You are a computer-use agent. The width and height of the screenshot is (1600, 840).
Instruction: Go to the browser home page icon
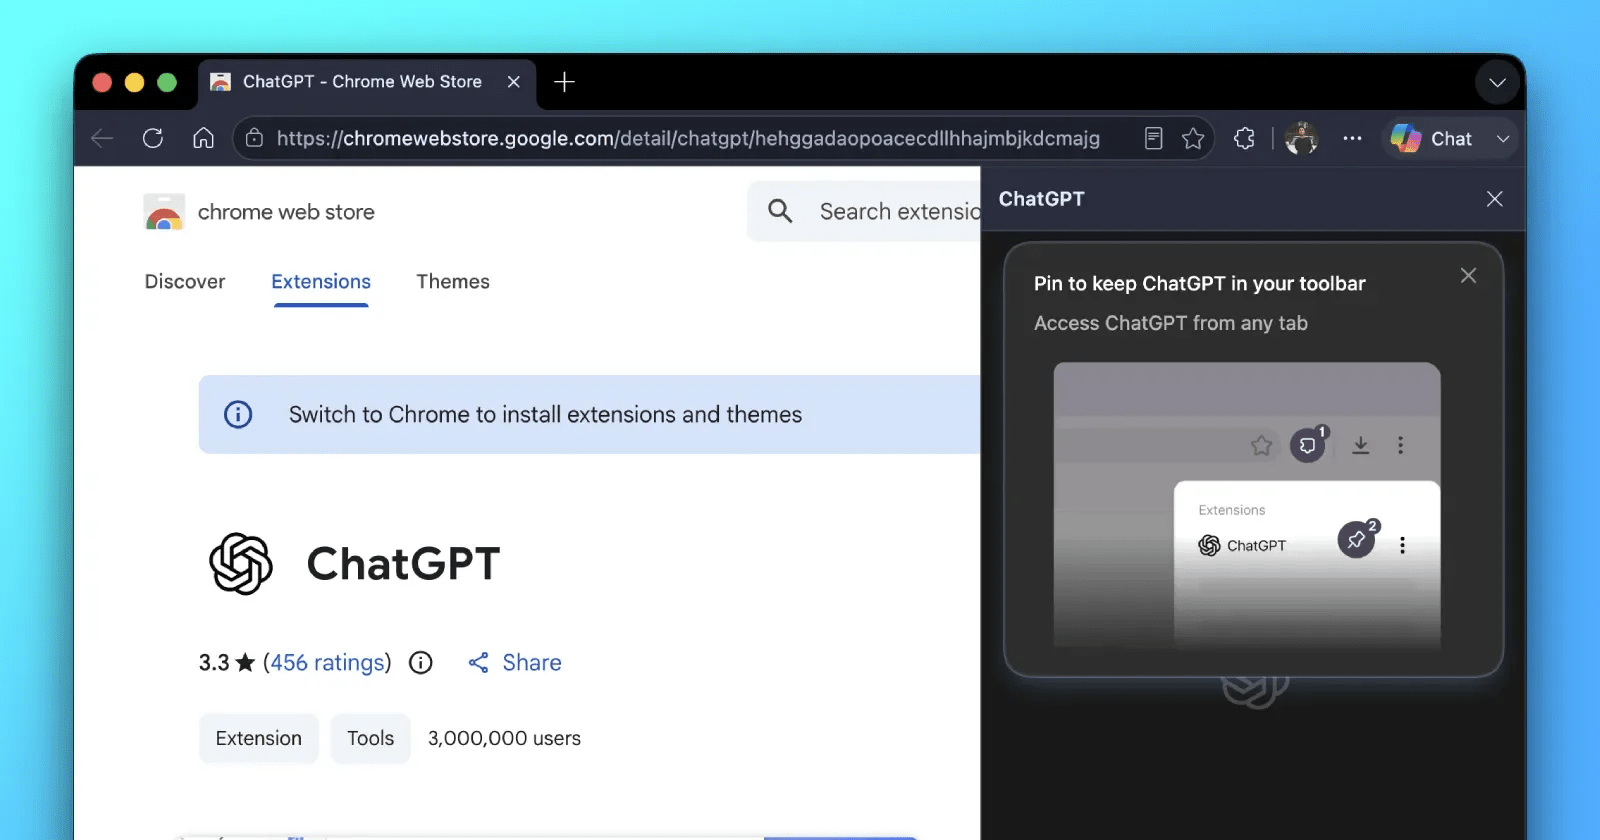pyautogui.click(x=203, y=138)
